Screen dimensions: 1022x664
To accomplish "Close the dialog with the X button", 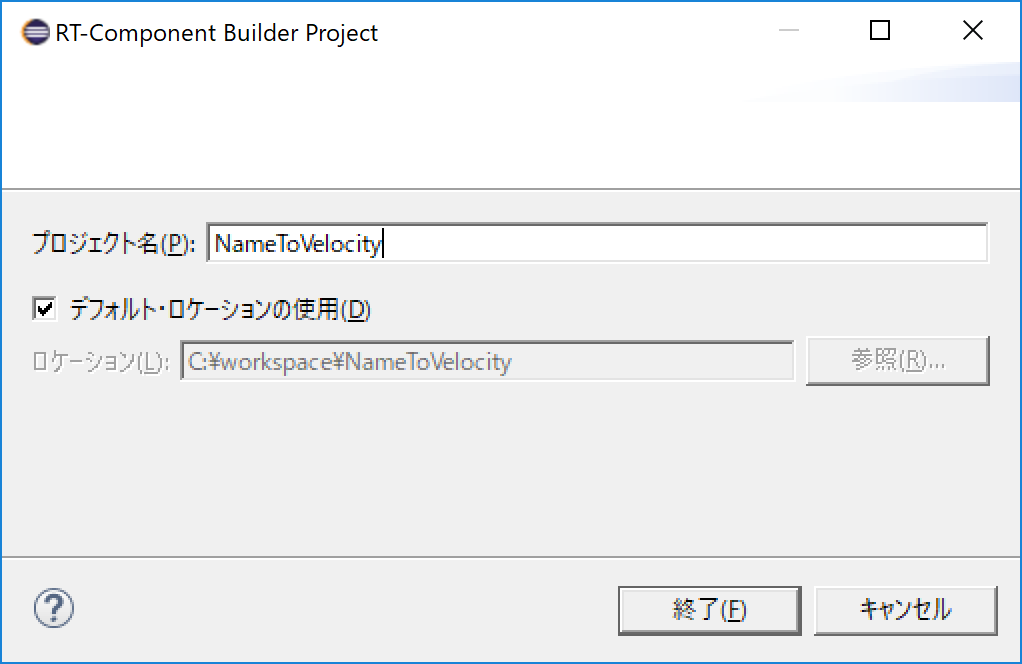I will tap(972, 30).
